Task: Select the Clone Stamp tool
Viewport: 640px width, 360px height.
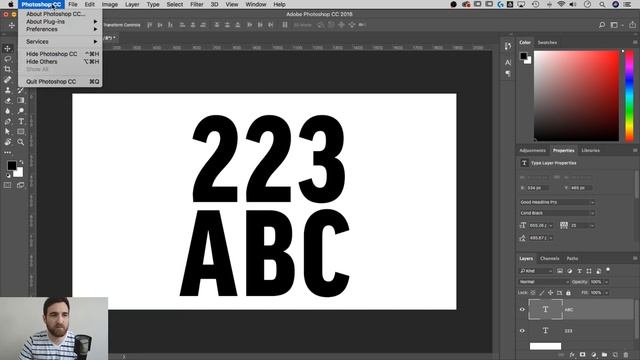Action: point(8,90)
